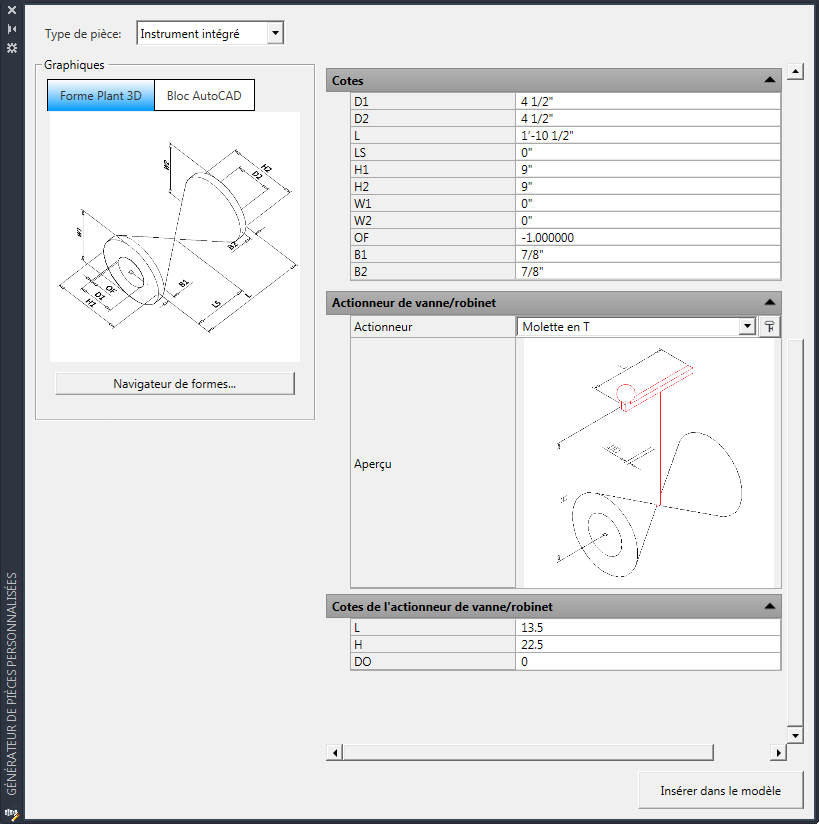Click vertical scrollbar down arrow
Screen dimensions: 819x824
795,735
